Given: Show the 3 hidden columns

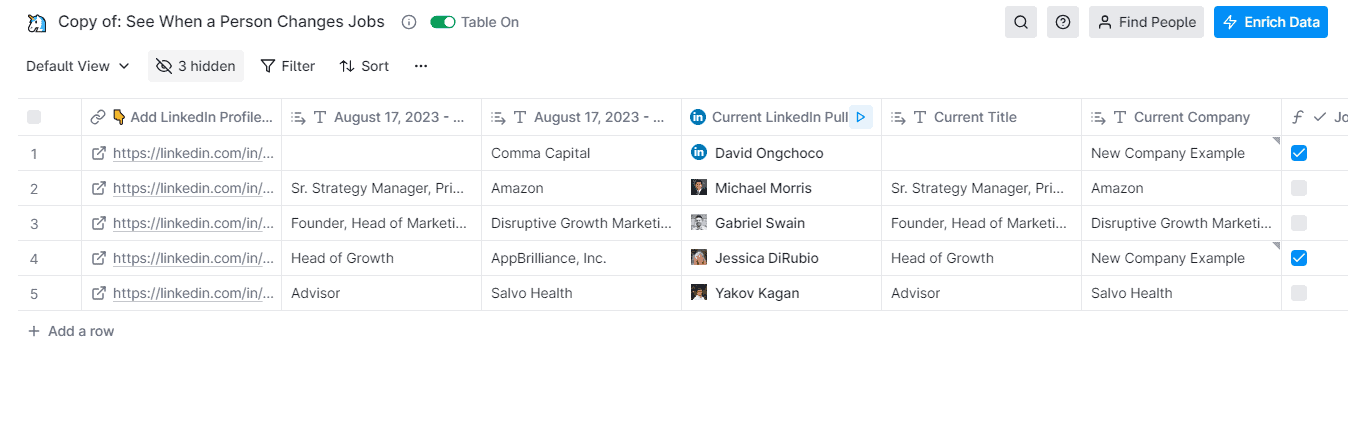Looking at the screenshot, I should tap(196, 66).
